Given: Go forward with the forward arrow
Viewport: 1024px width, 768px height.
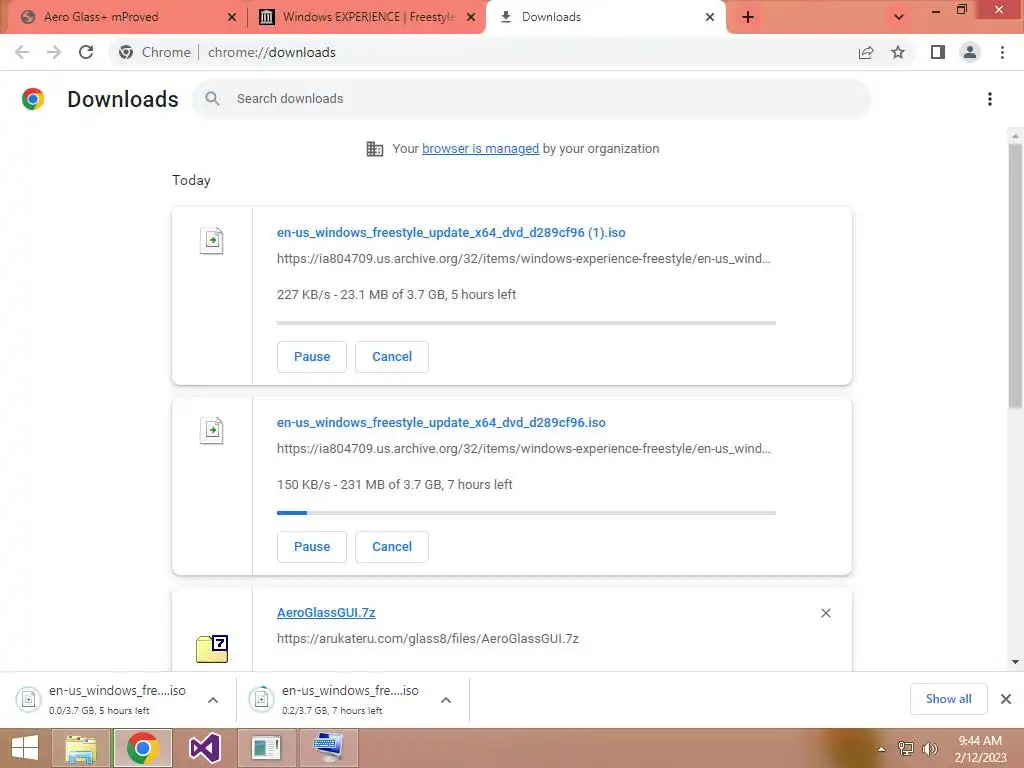Looking at the screenshot, I should pyautogui.click(x=54, y=52).
